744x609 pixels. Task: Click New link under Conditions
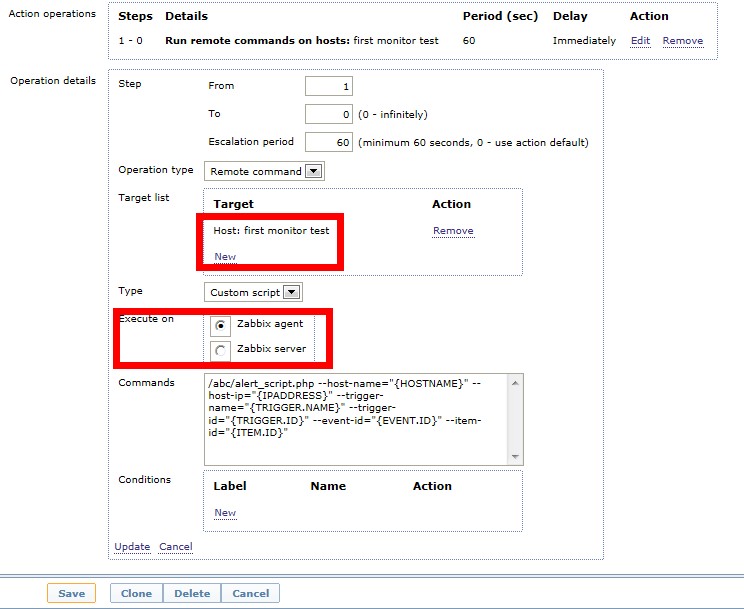(x=225, y=513)
